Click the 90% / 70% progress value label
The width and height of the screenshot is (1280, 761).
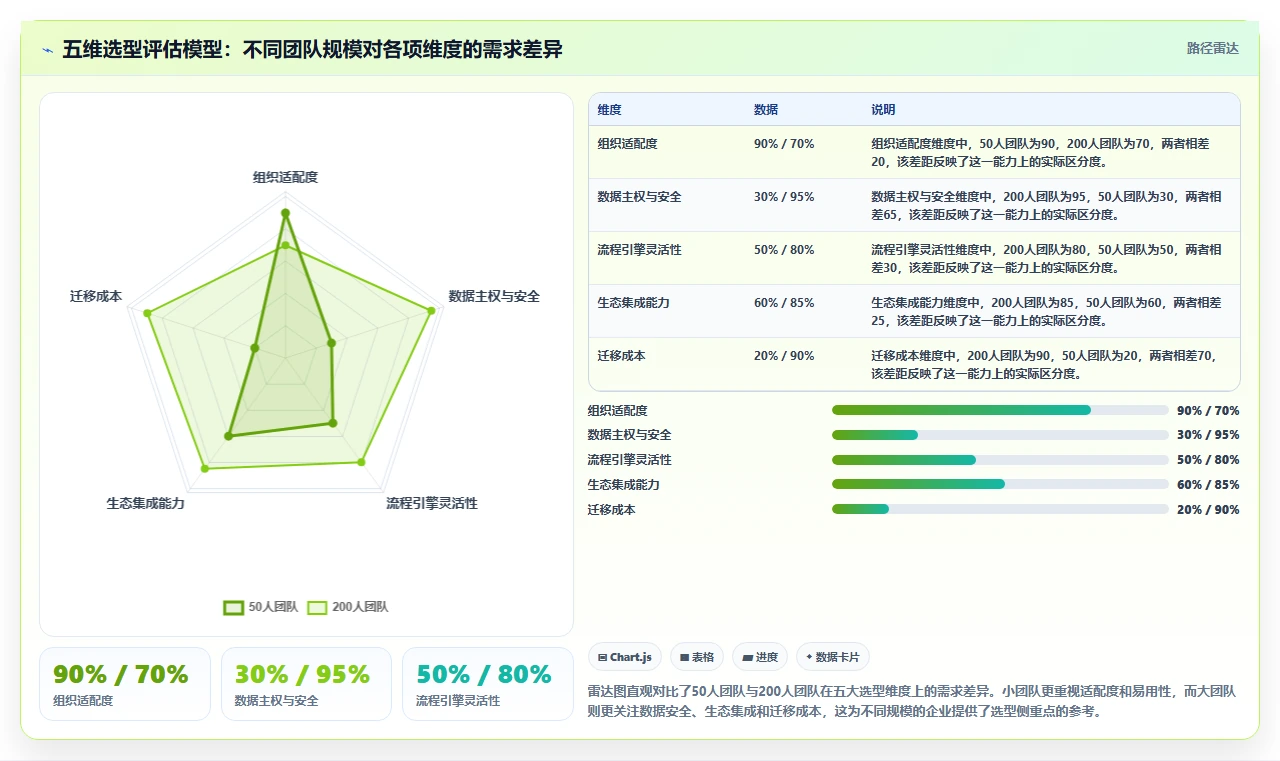click(x=1208, y=411)
